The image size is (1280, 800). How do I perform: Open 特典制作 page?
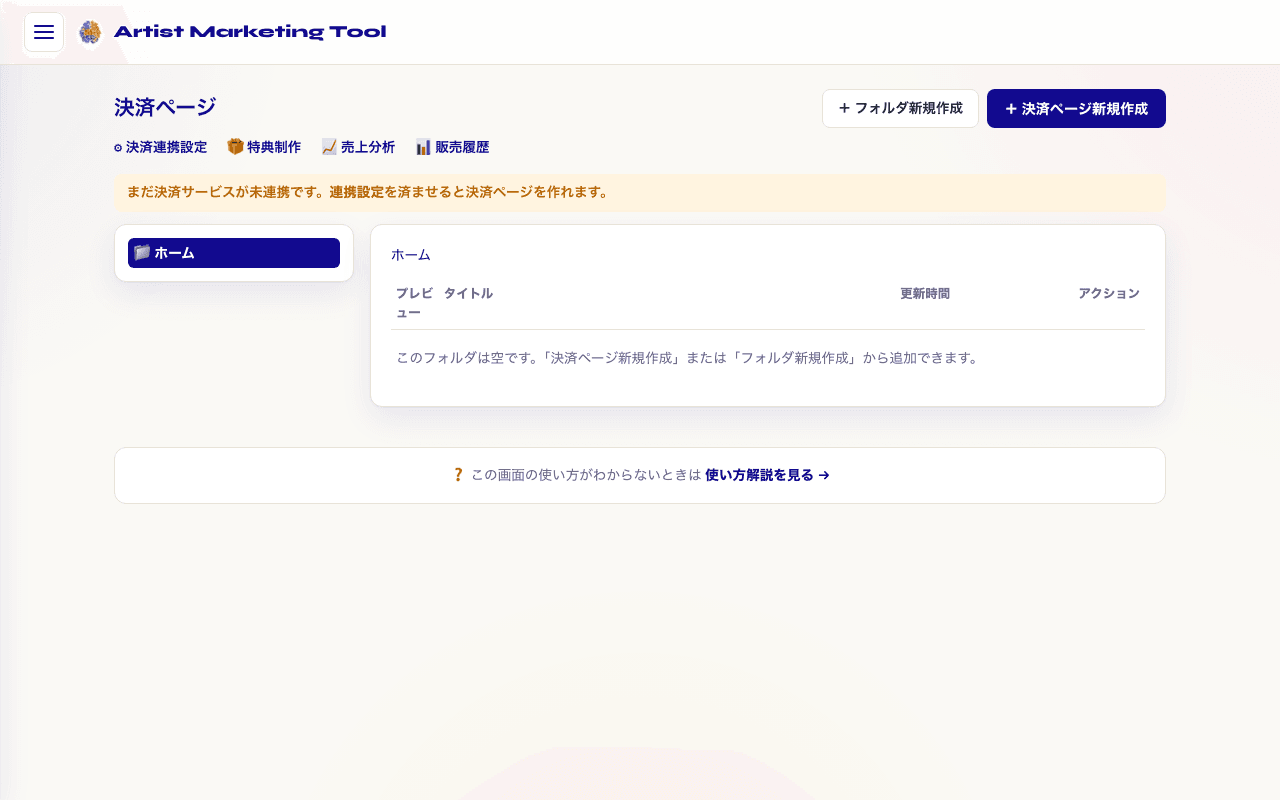click(x=264, y=147)
